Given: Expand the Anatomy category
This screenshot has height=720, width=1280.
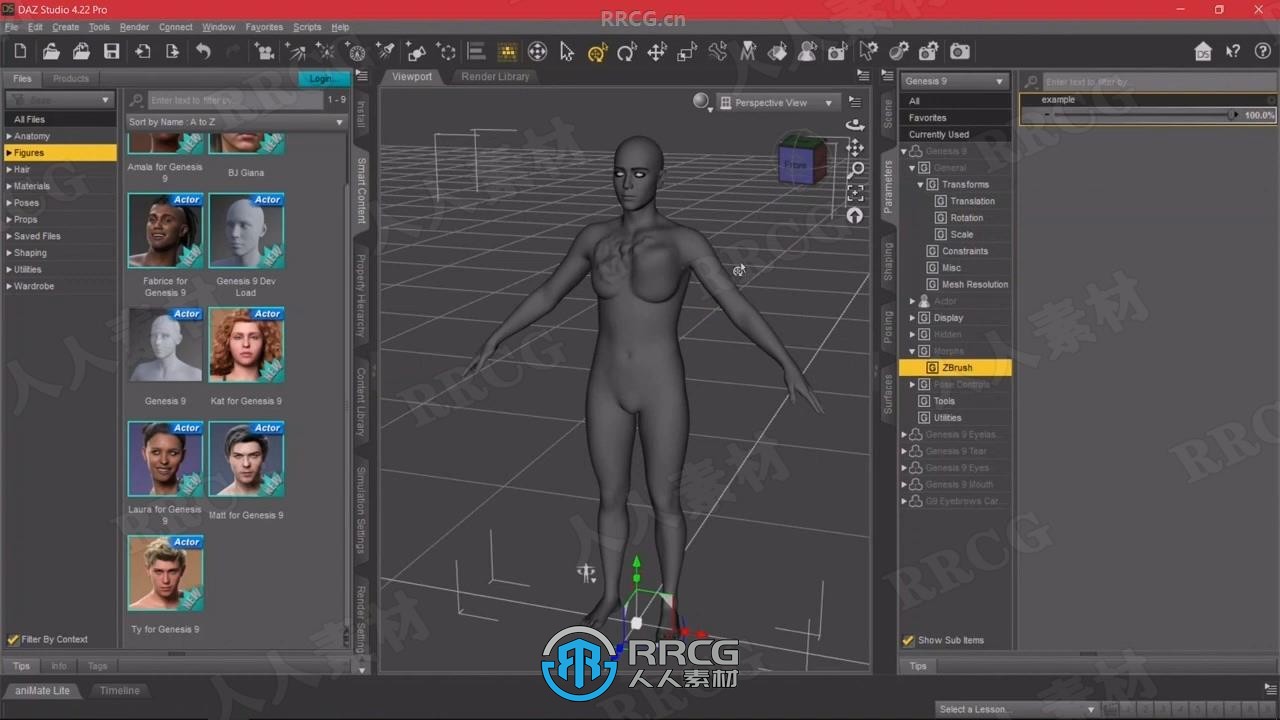Looking at the screenshot, I should click(9, 136).
